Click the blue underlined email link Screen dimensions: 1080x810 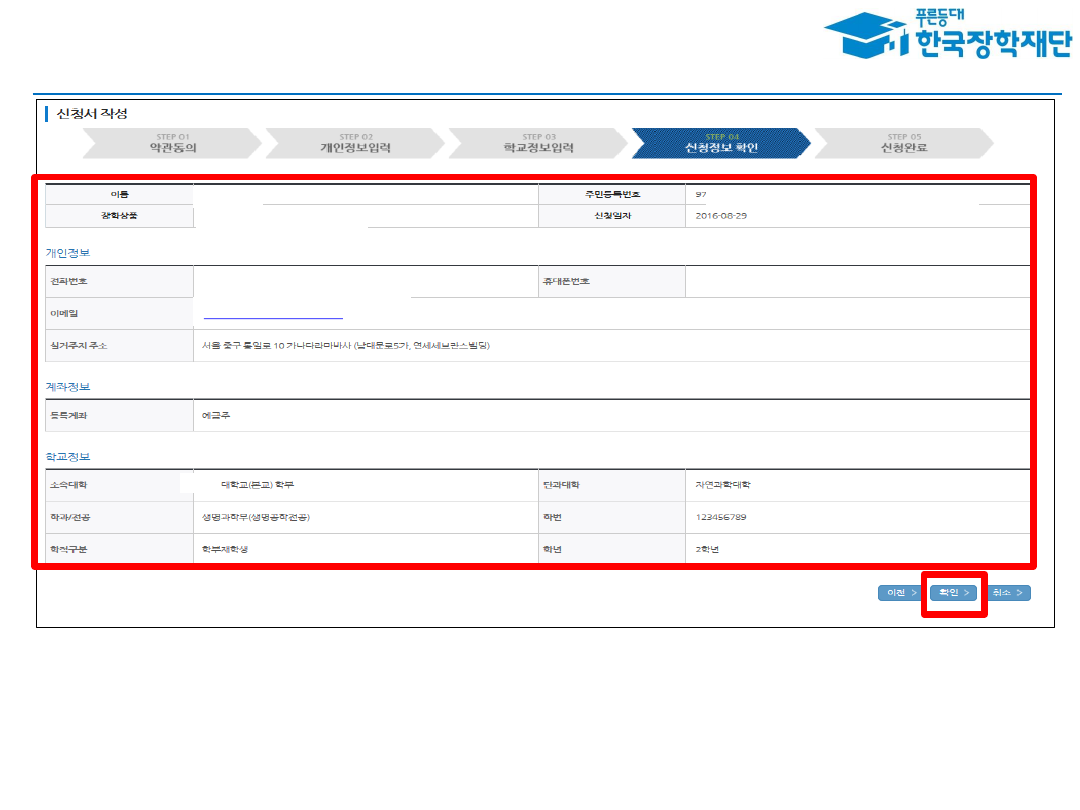point(273,314)
